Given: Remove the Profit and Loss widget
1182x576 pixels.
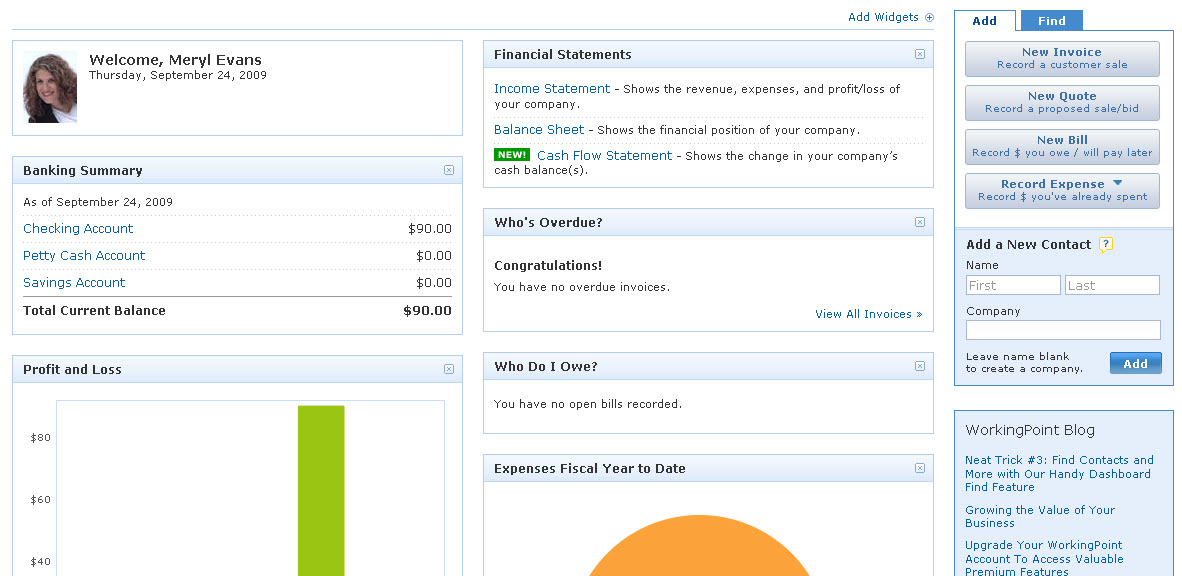Looking at the screenshot, I should tap(449, 369).
